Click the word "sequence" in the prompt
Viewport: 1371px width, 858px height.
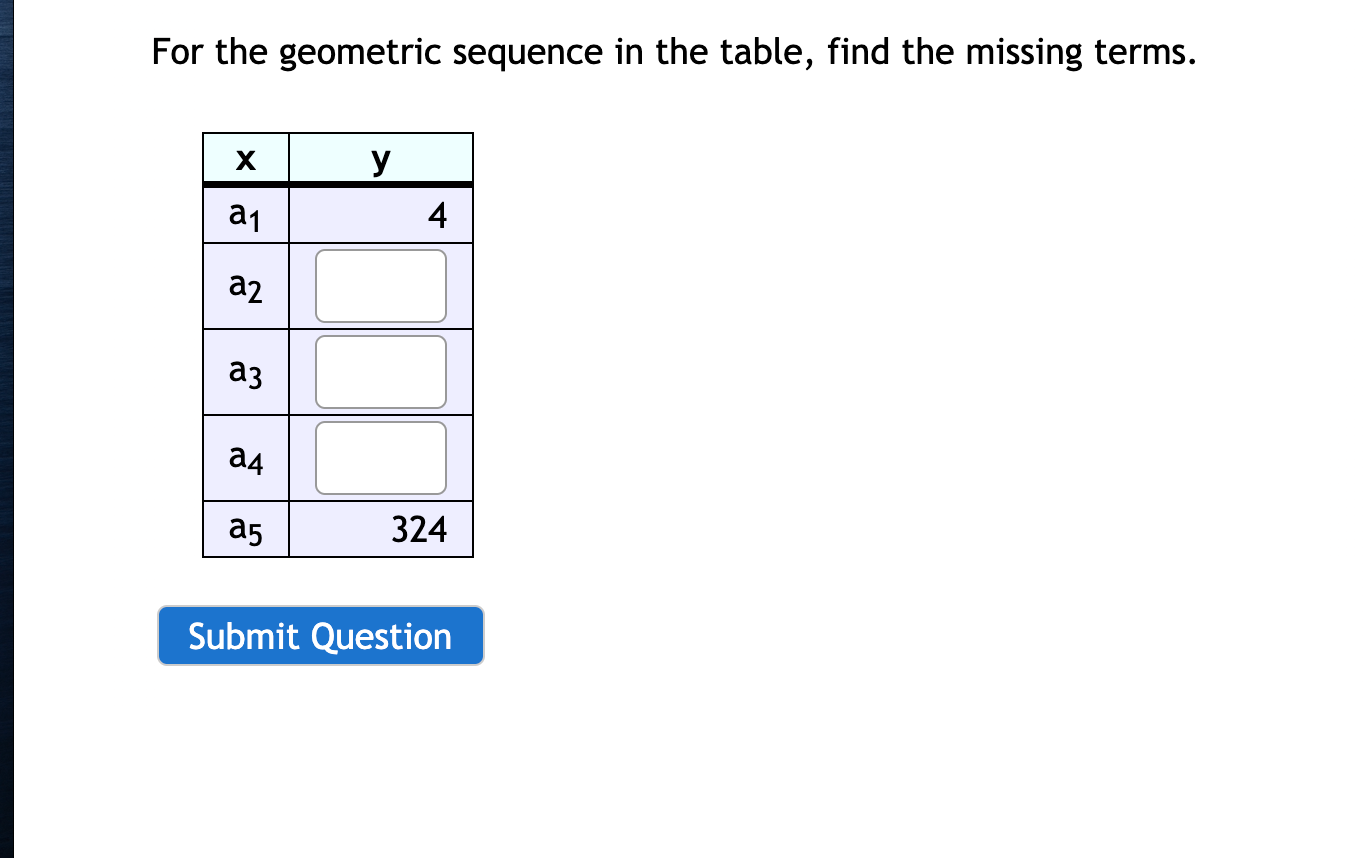[x=528, y=55]
